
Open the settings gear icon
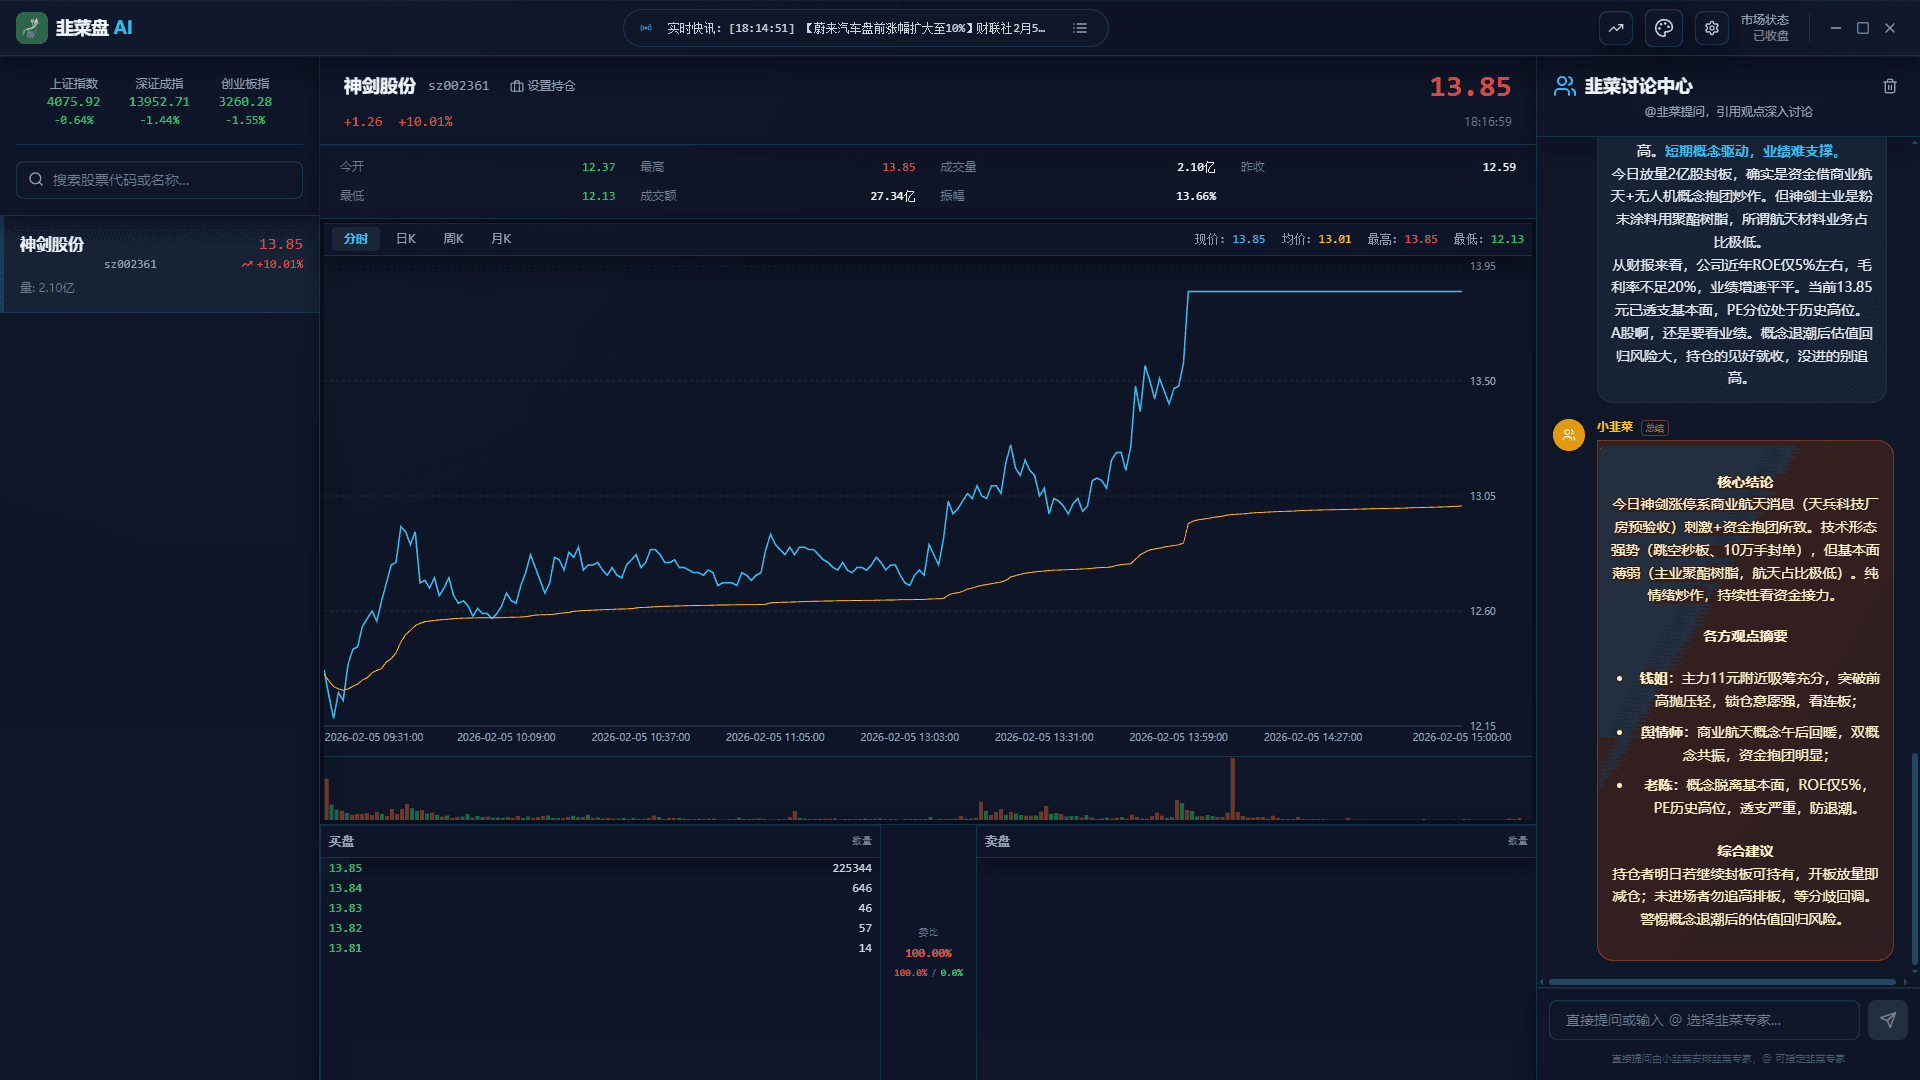pyautogui.click(x=1712, y=28)
